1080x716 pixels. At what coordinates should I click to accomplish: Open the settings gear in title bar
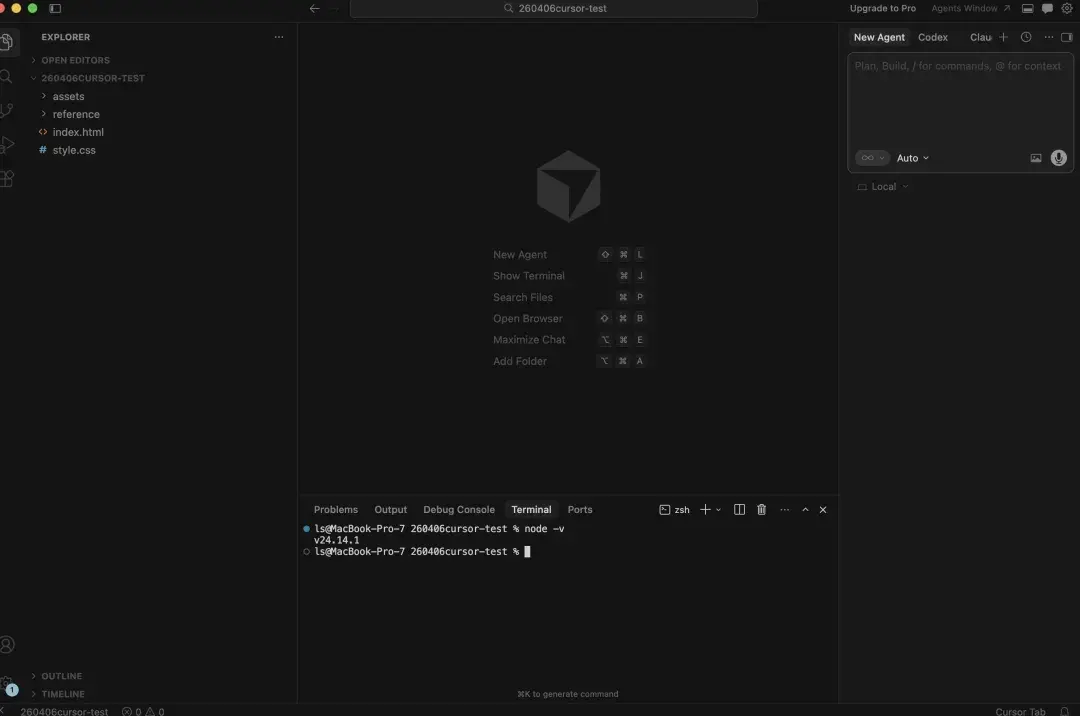click(1067, 8)
